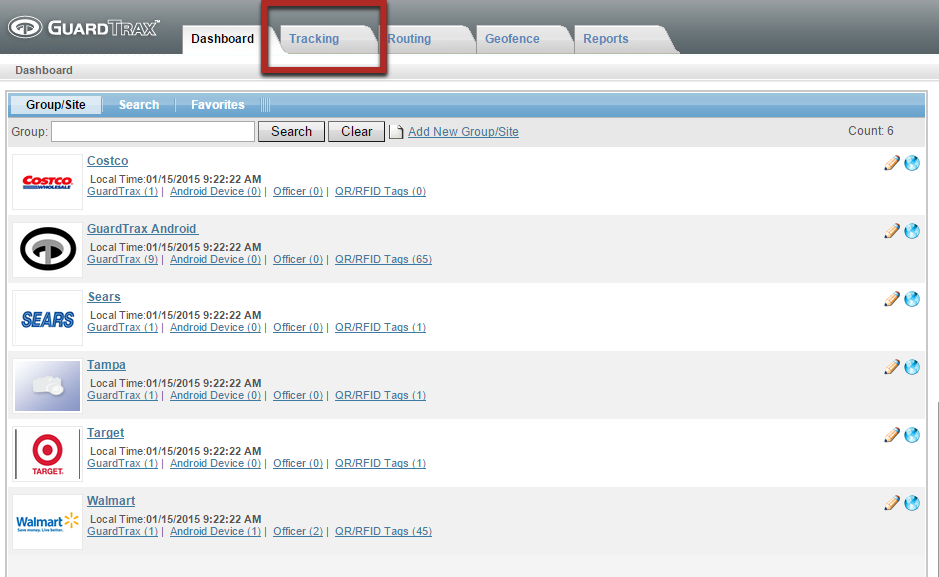Open the Routing tab
Screen dimensions: 939x577
coord(409,39)
